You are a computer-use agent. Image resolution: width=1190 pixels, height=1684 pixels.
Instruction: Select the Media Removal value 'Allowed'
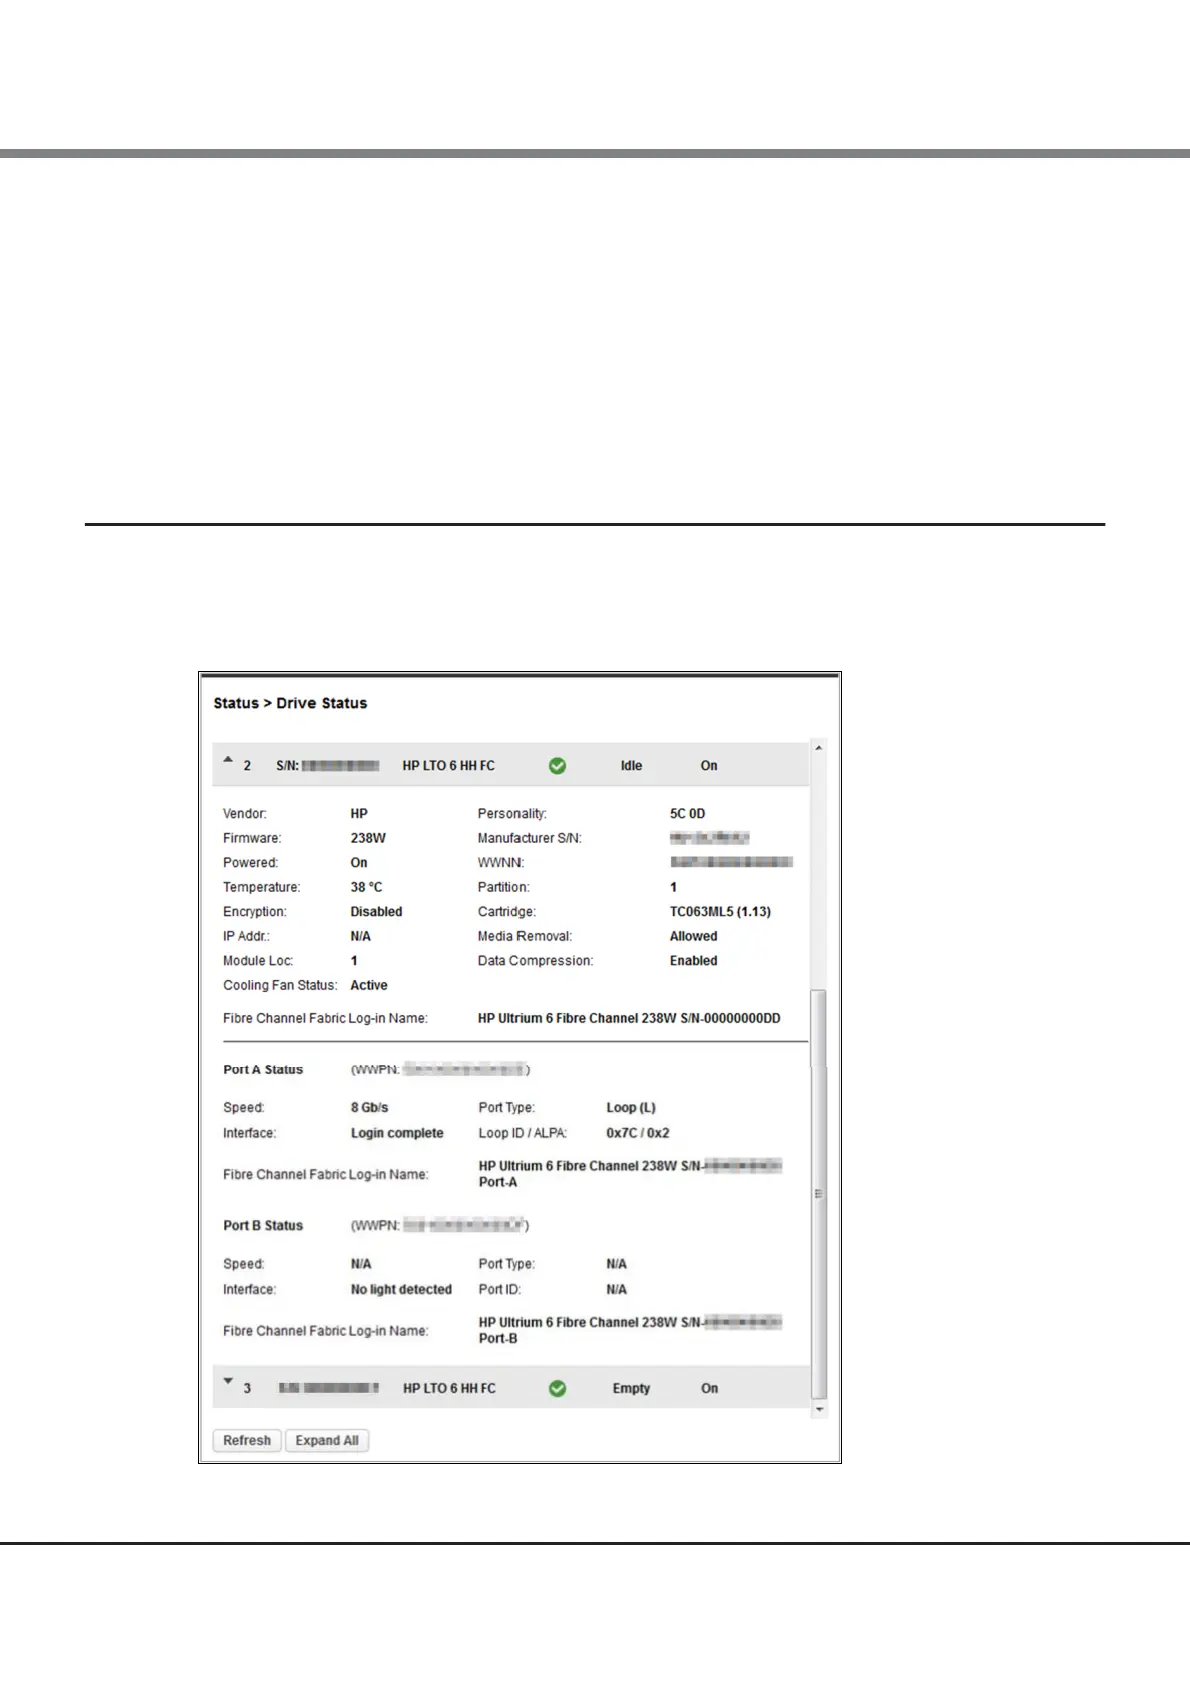693,936
